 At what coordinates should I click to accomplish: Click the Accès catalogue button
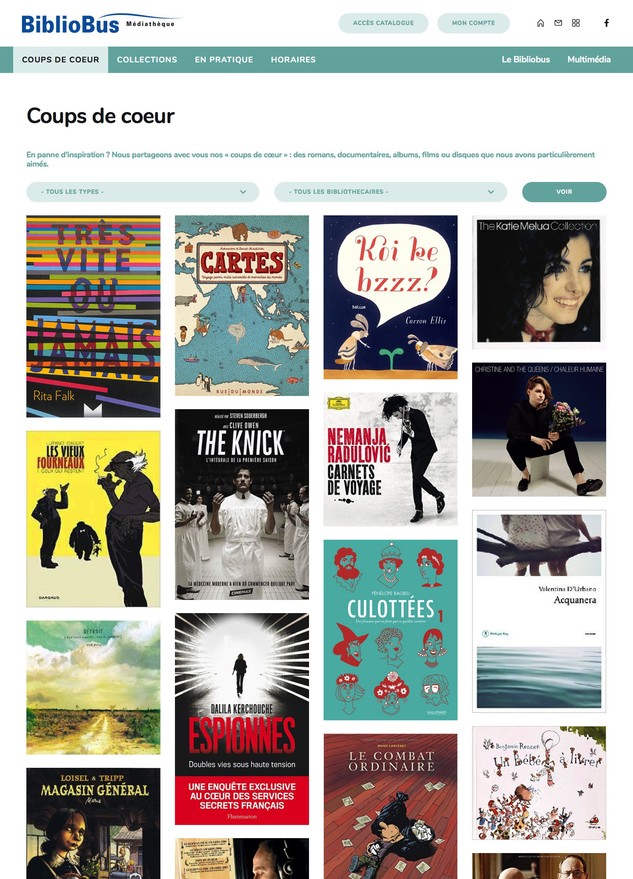[x=384, y=23]
